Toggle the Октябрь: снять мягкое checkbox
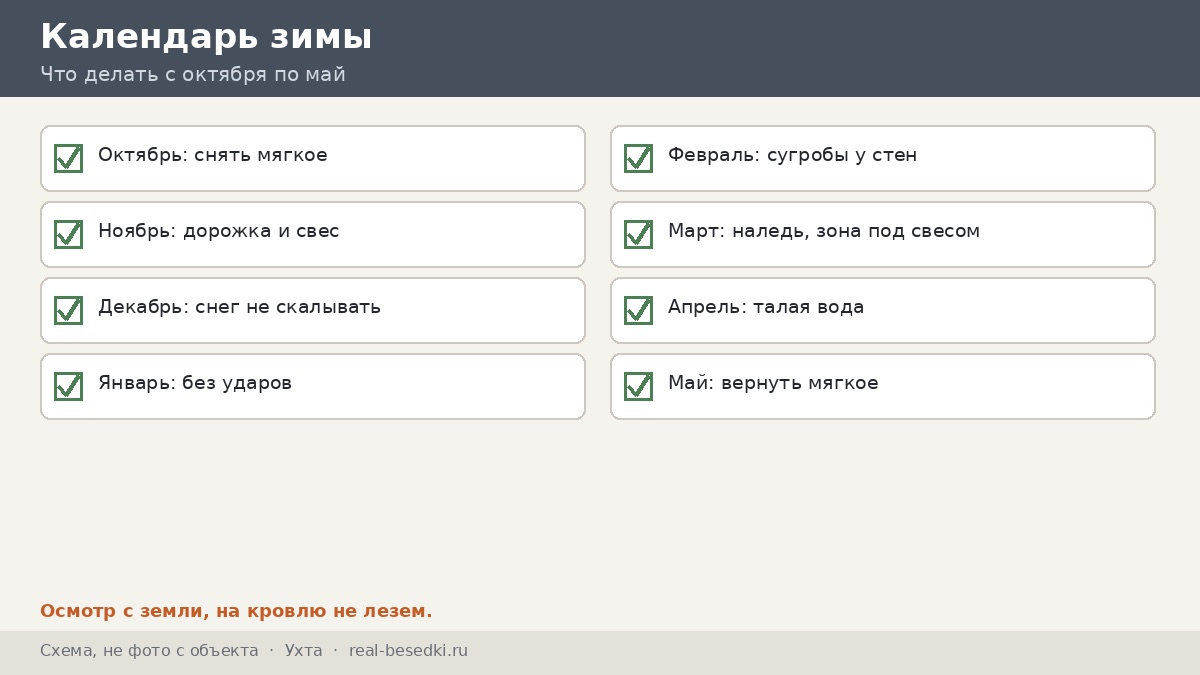The width and height of the screenshot is (1200, 675). (x=68, y=158)
